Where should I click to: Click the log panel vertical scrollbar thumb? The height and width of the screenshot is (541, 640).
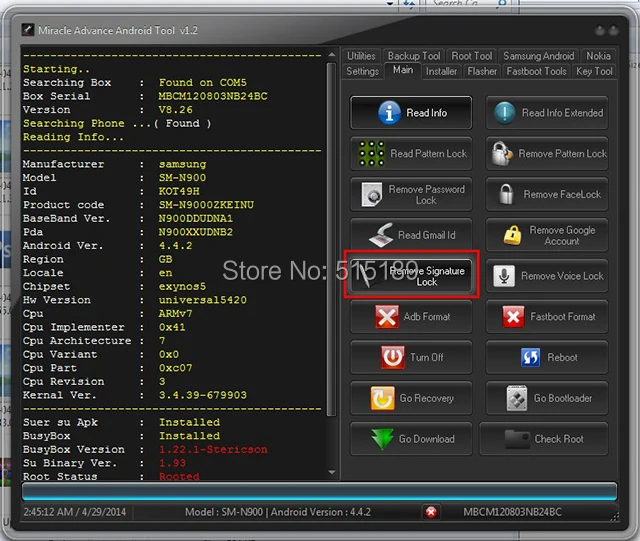pyautogui.click(x=331, y=239)
